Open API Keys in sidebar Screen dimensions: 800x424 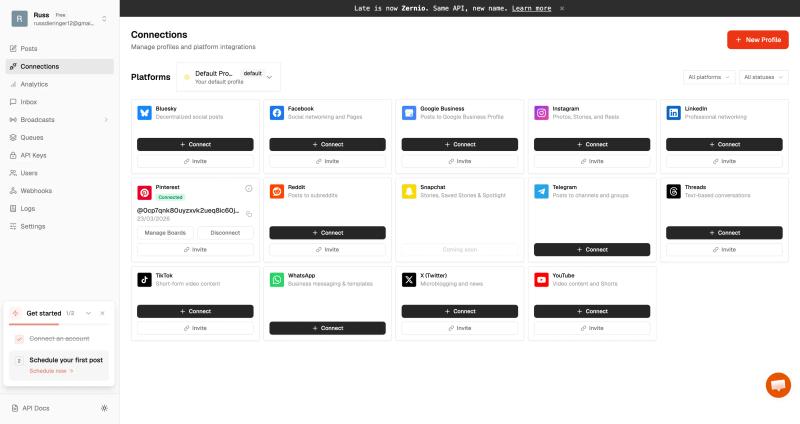coord(60,155)
